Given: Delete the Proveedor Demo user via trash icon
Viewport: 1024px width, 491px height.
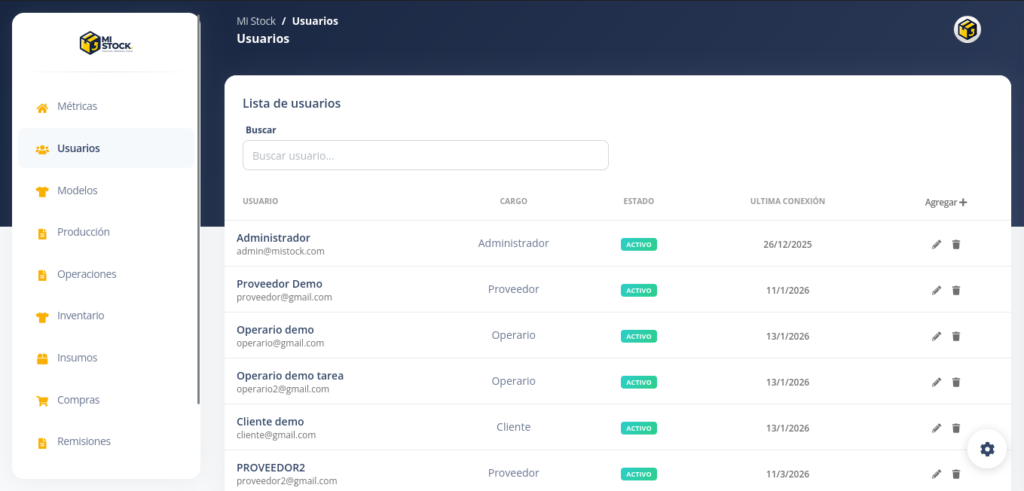Looking at the screenshot, I should pyautogui.click(x=956, y=290).
